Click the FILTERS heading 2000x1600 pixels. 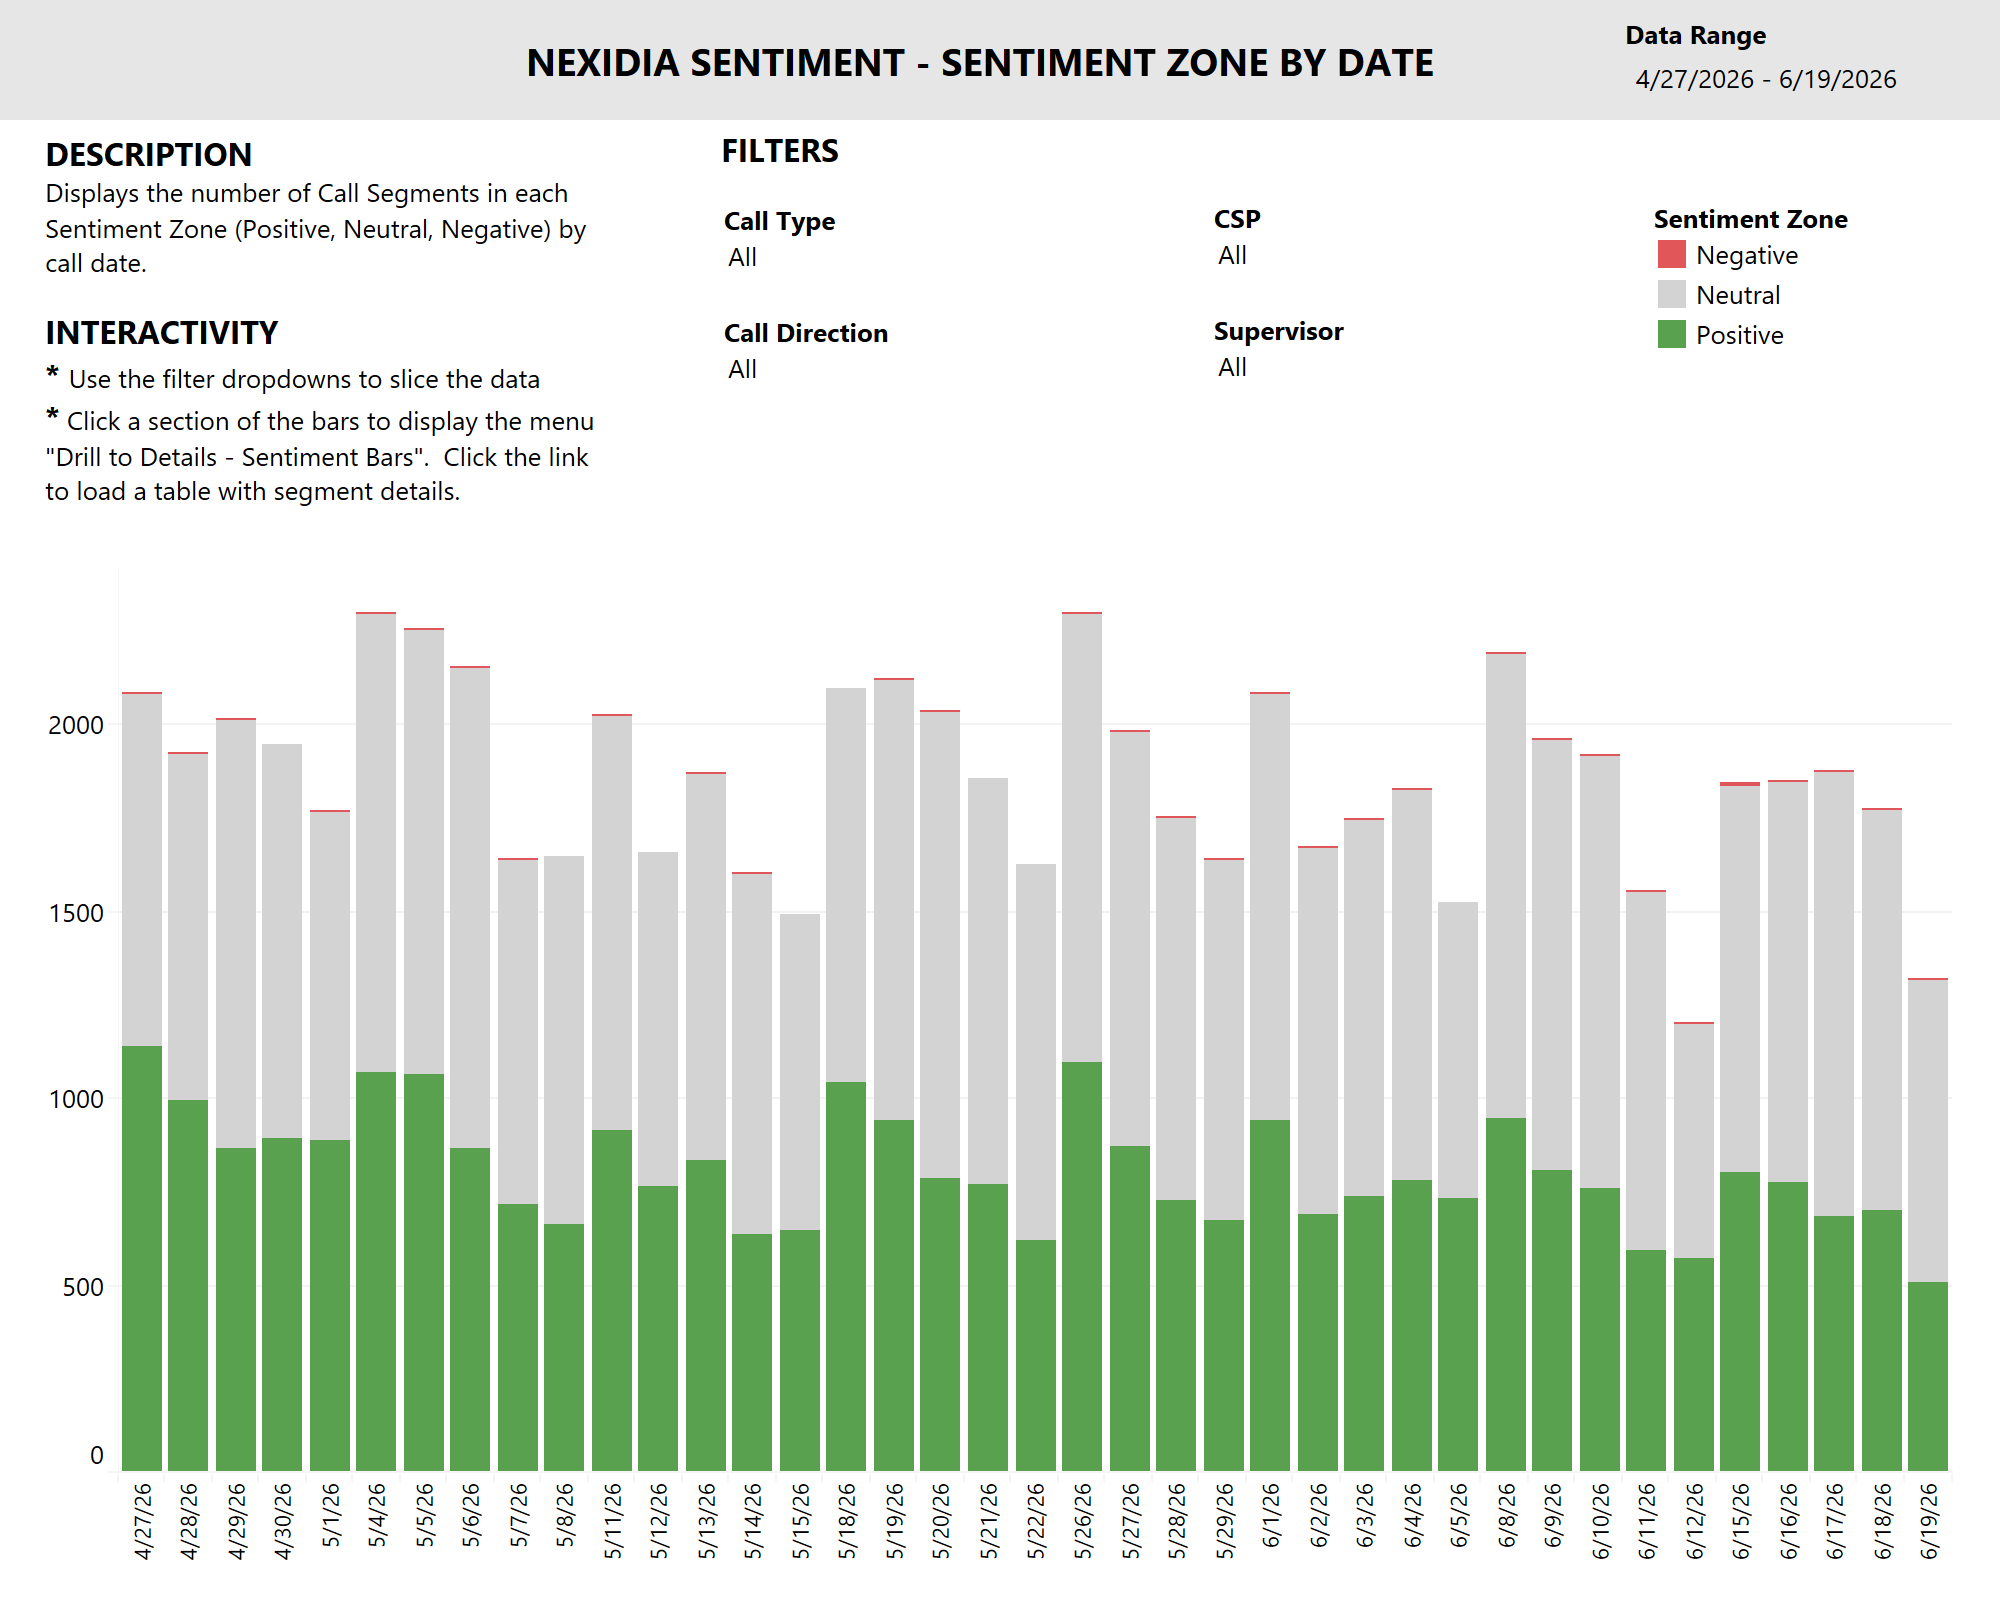(780, 151)
